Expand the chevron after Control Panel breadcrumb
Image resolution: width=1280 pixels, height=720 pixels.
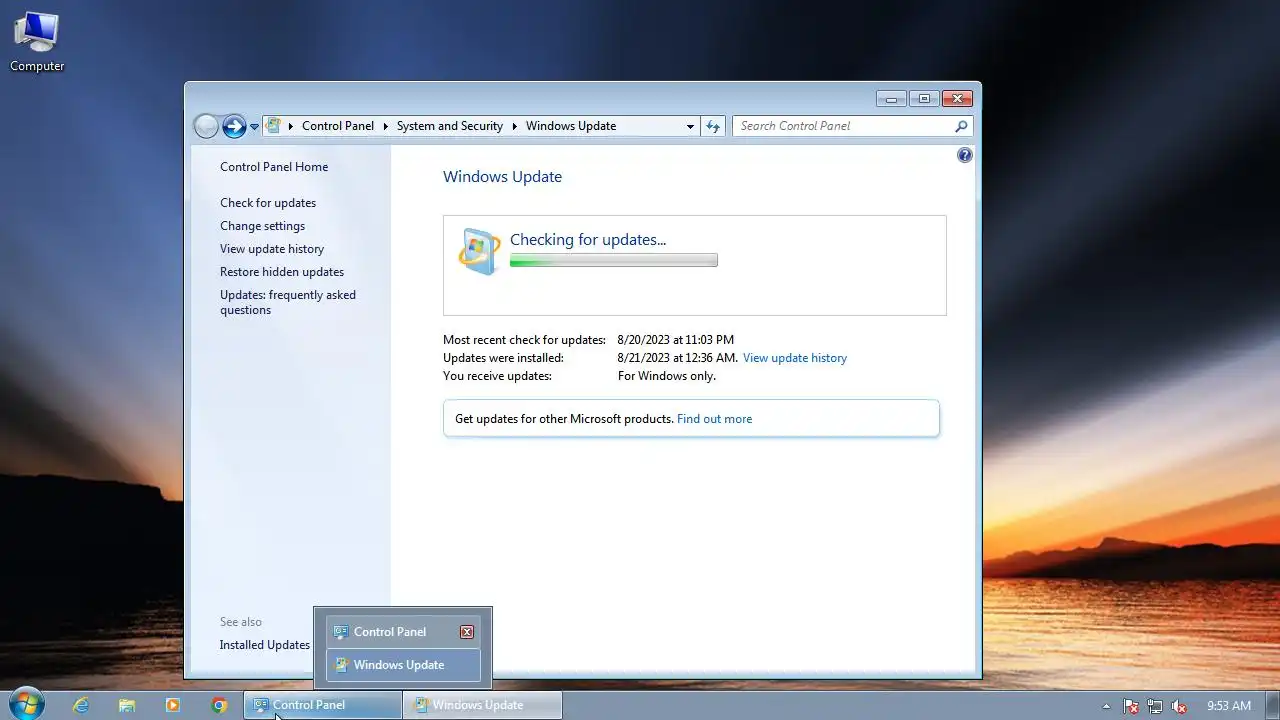point(386,126)
